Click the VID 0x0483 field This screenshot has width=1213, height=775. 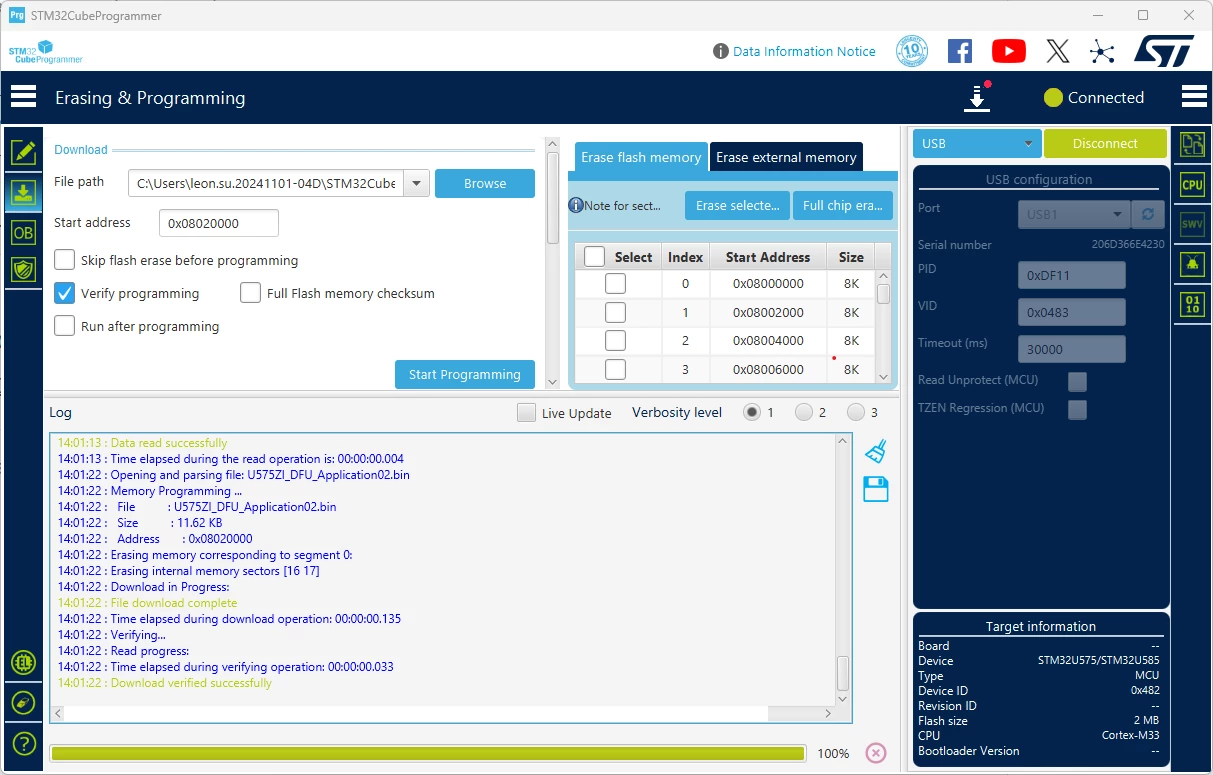point(1072,312)
